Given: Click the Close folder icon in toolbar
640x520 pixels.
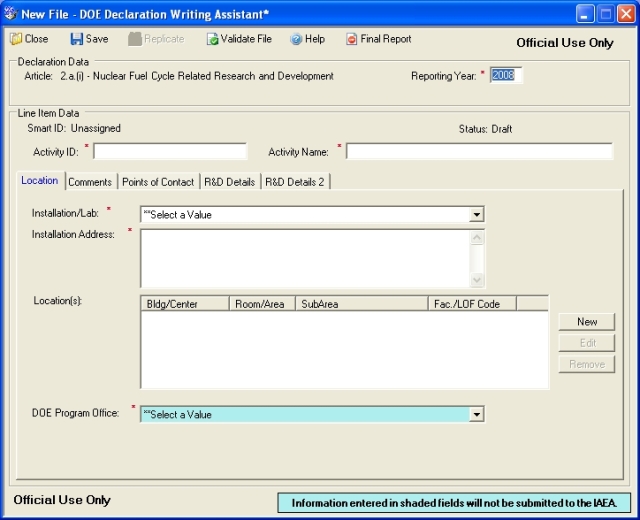Looking at the screenshot, I should (16, 39).
